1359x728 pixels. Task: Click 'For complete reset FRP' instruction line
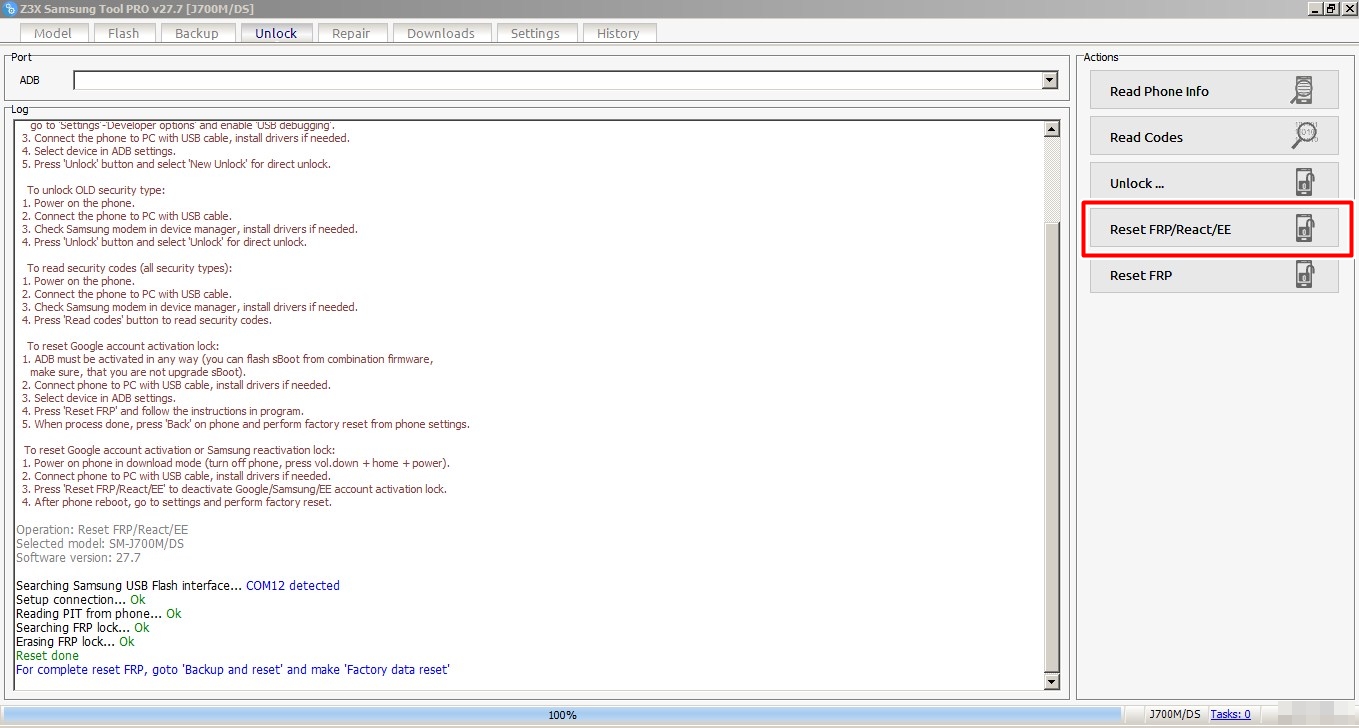(233, 670)
